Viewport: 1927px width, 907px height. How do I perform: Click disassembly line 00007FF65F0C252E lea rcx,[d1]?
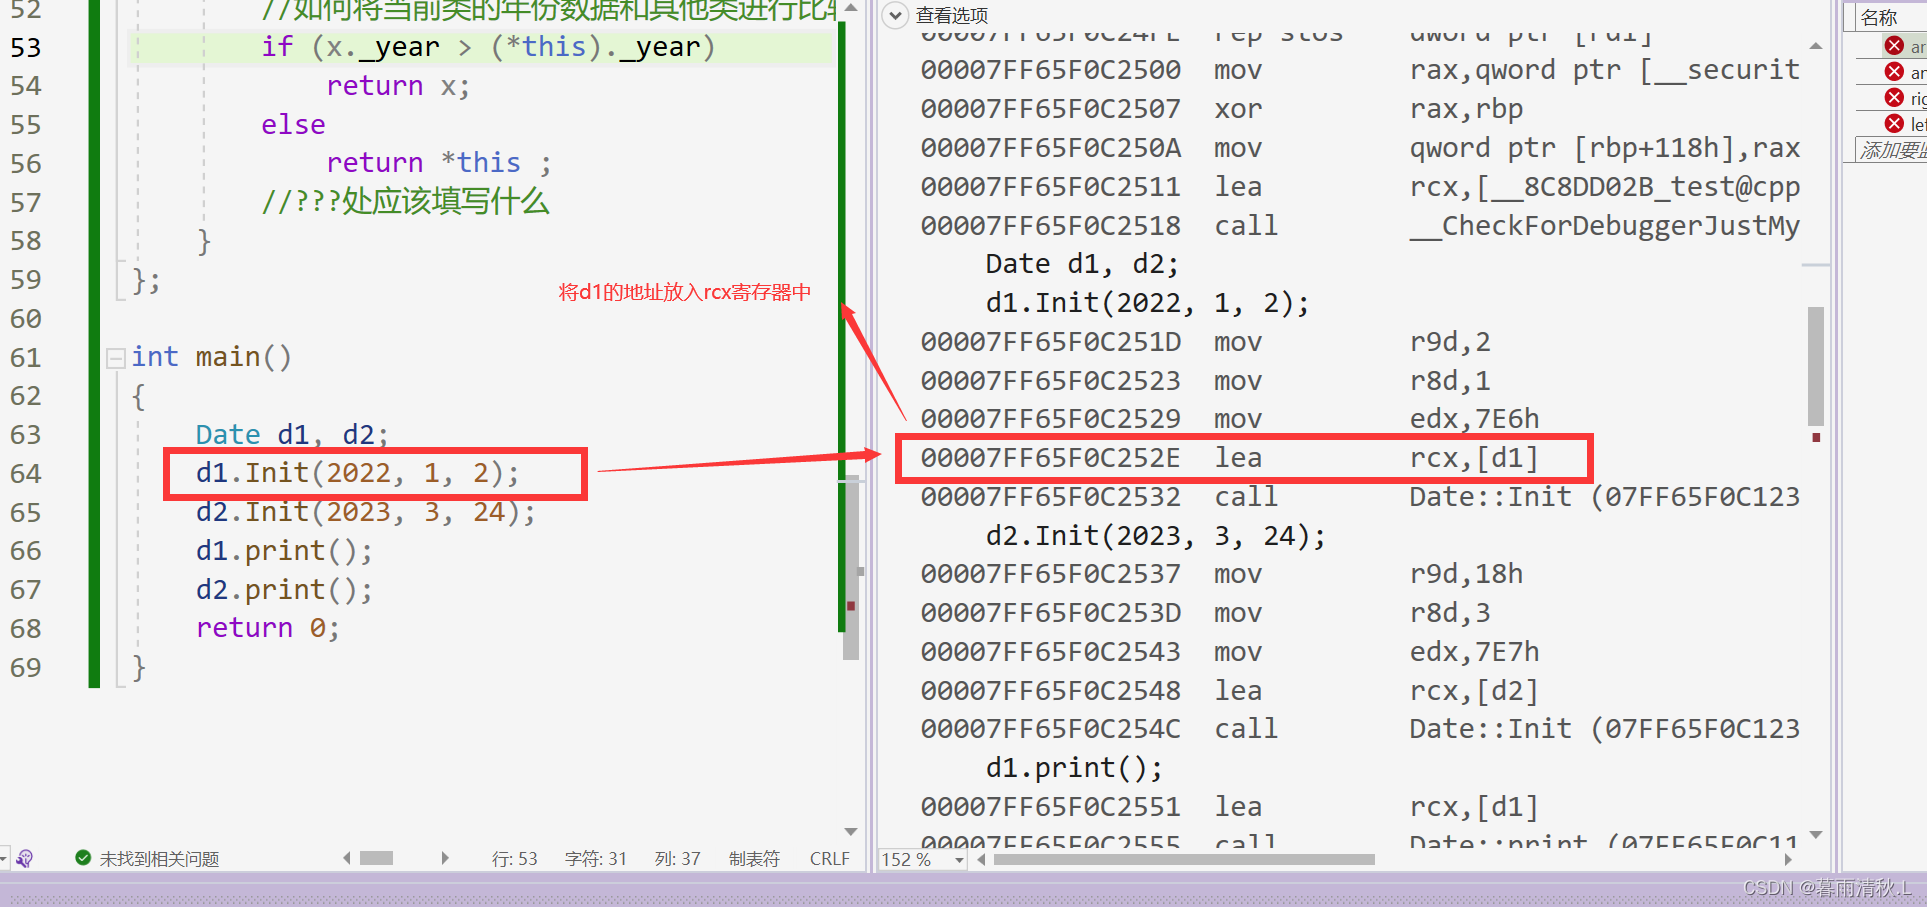[x=1230, y=458]
